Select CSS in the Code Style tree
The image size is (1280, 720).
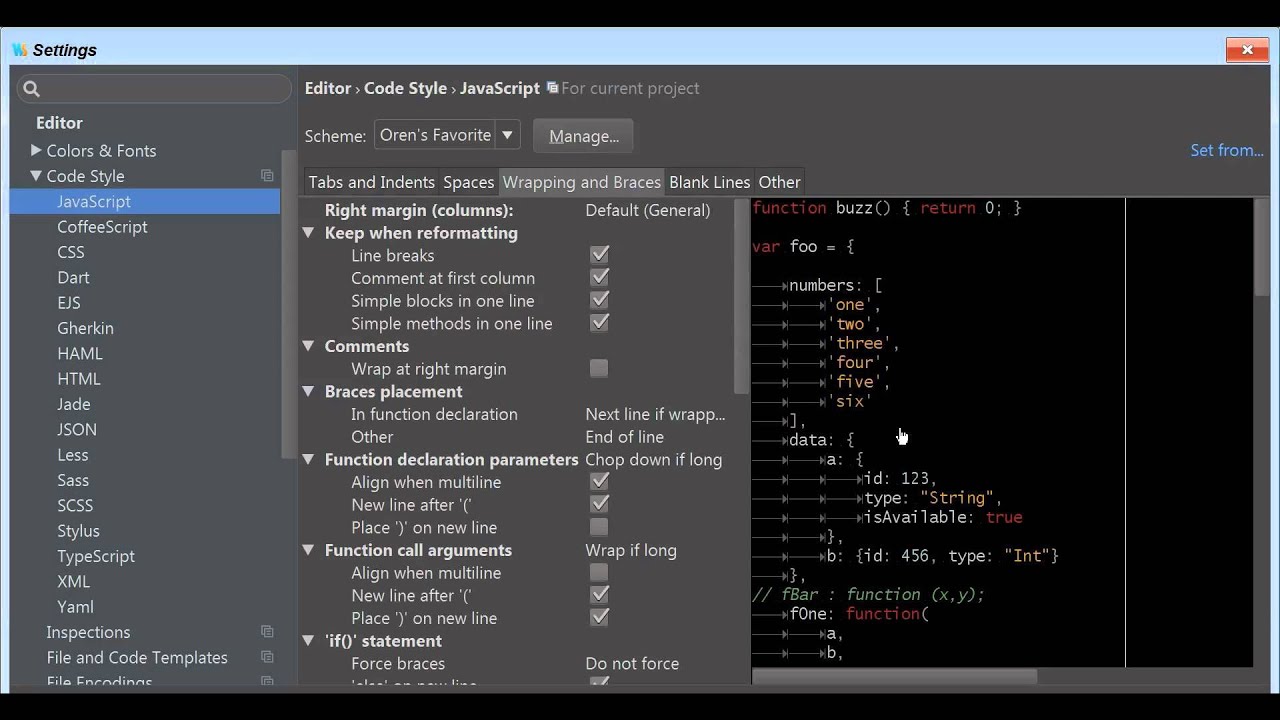[71, 252]
